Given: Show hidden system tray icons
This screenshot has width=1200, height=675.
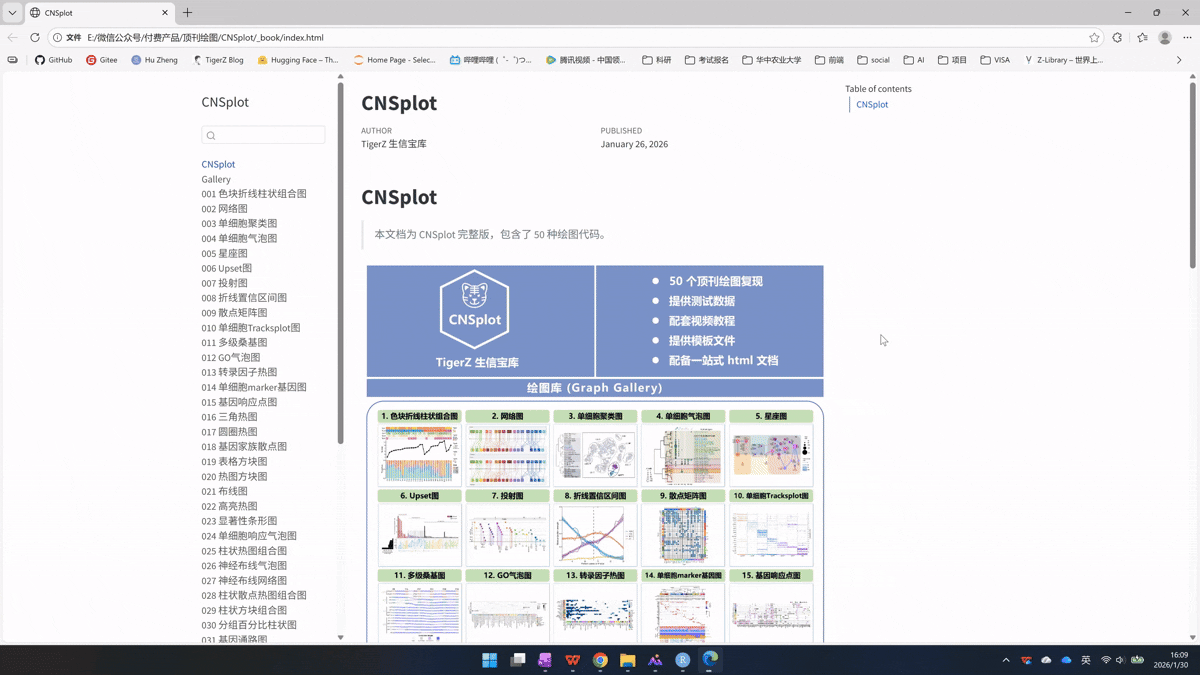Looking at the screenshot, I should click(x=1006, y=660).
